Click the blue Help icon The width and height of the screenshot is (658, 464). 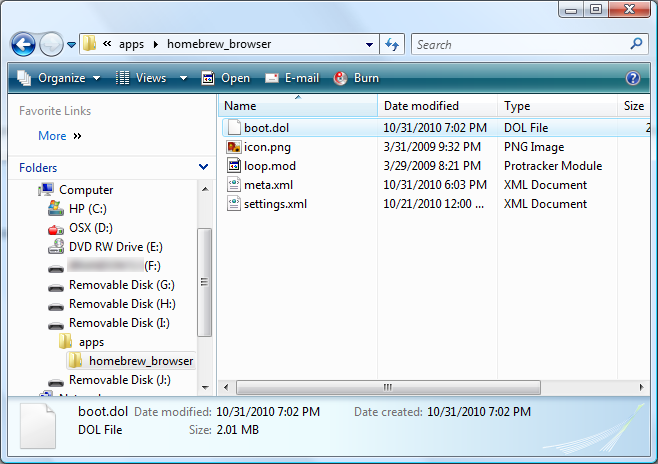pos(632,78)
